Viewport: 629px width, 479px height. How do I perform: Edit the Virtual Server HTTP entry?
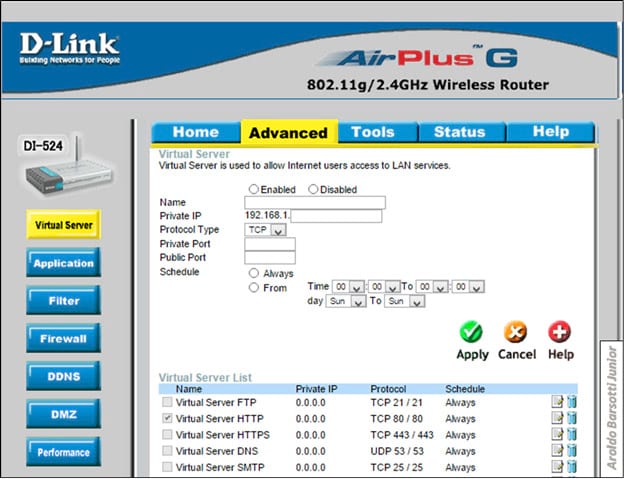(557, 418)
